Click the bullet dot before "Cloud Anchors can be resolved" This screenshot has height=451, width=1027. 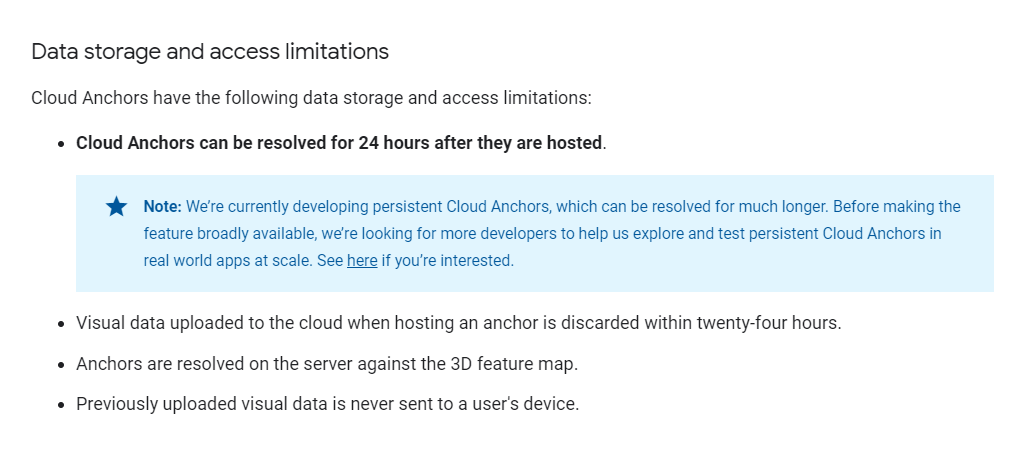click(x=62, y=143)
